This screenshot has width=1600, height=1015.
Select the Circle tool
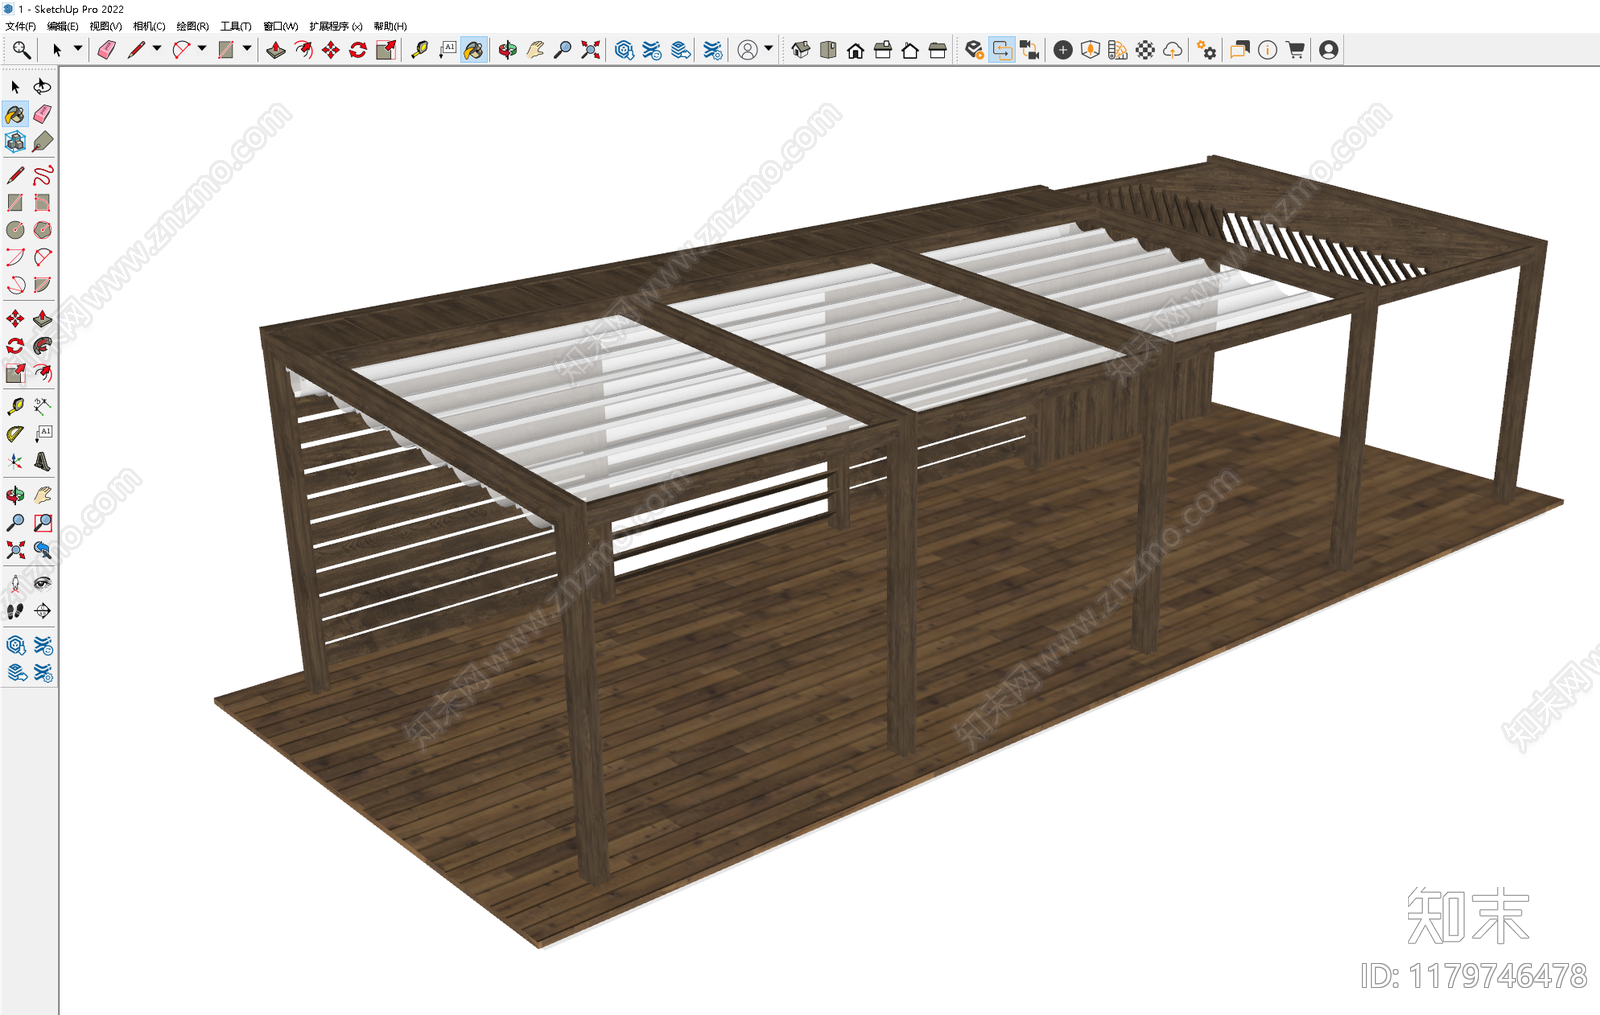pos(15,230)
